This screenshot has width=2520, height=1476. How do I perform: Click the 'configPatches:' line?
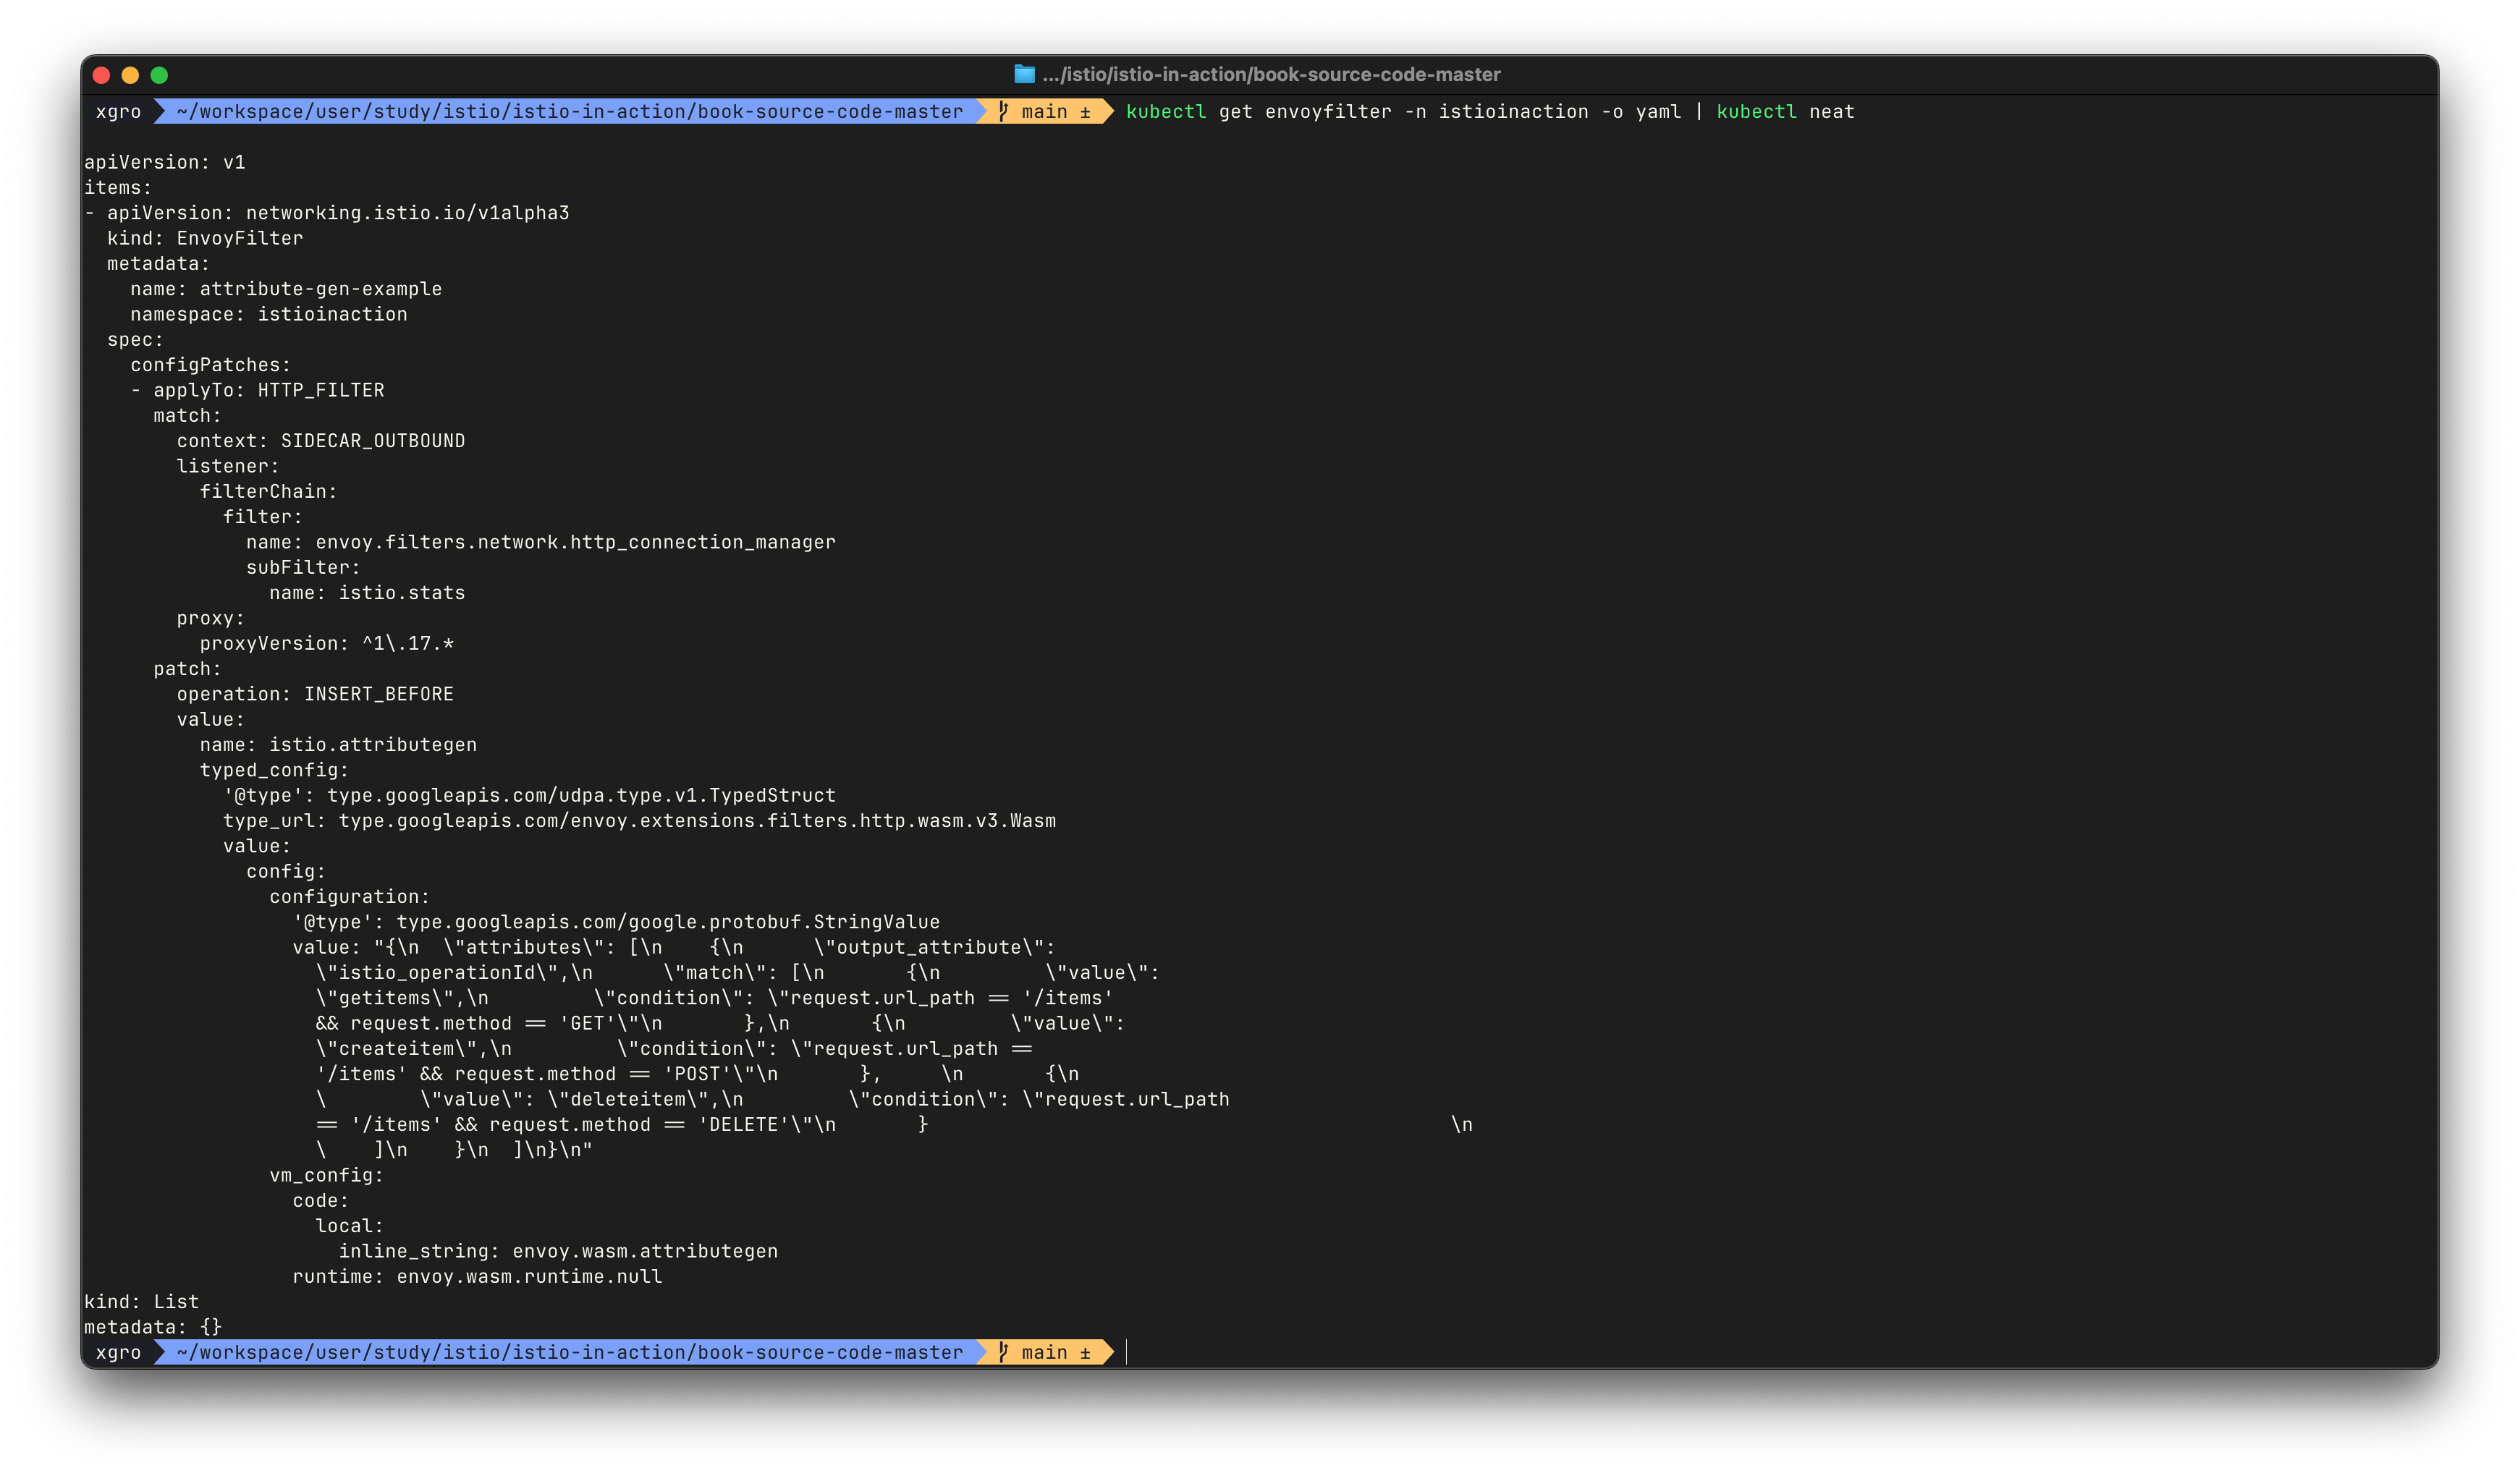(211, 365)
